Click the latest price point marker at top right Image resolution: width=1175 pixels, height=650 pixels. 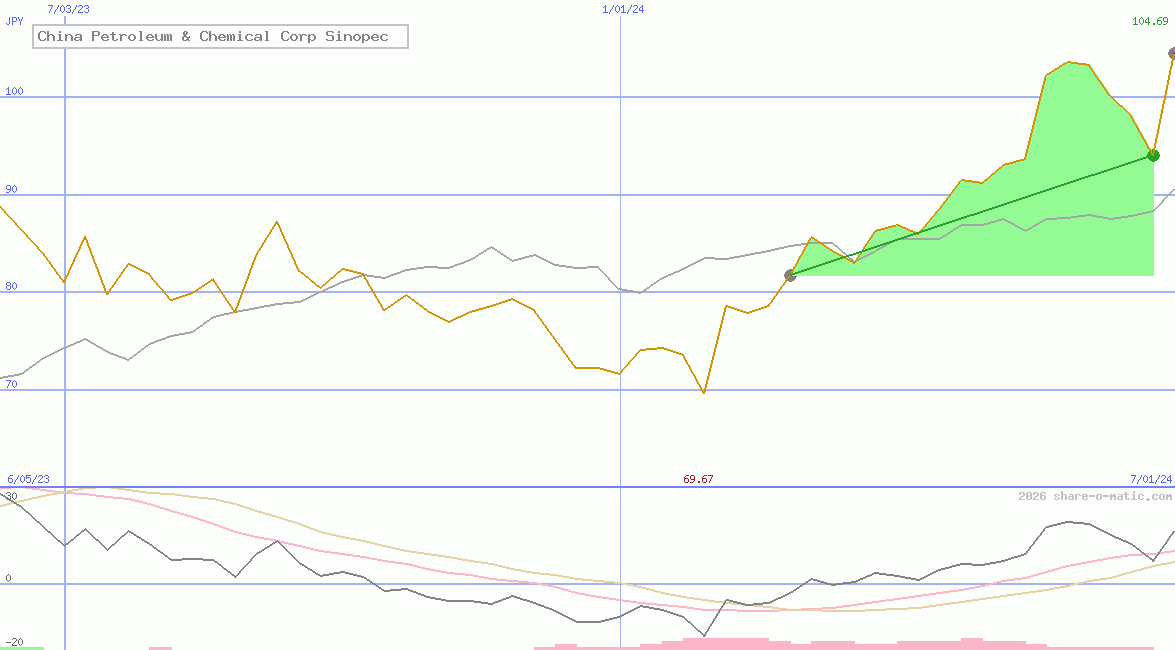tap(1172, 53)
